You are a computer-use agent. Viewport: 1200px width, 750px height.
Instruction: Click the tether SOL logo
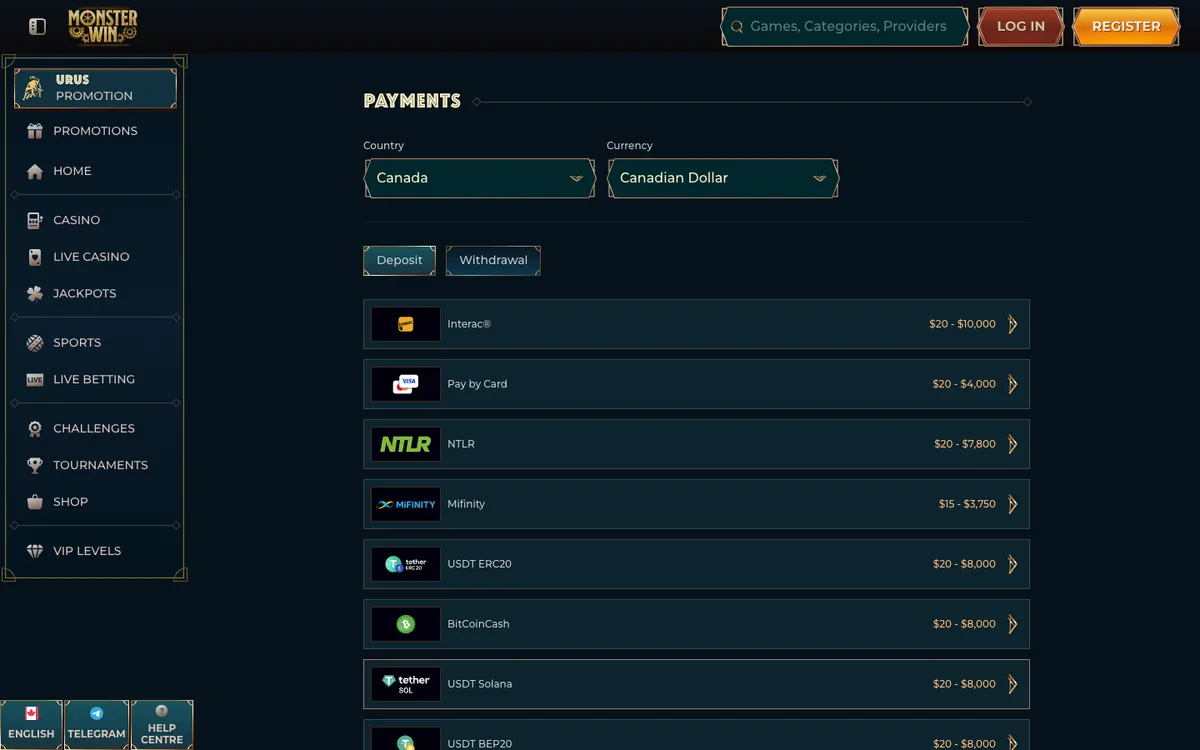(x=406, y=684)
